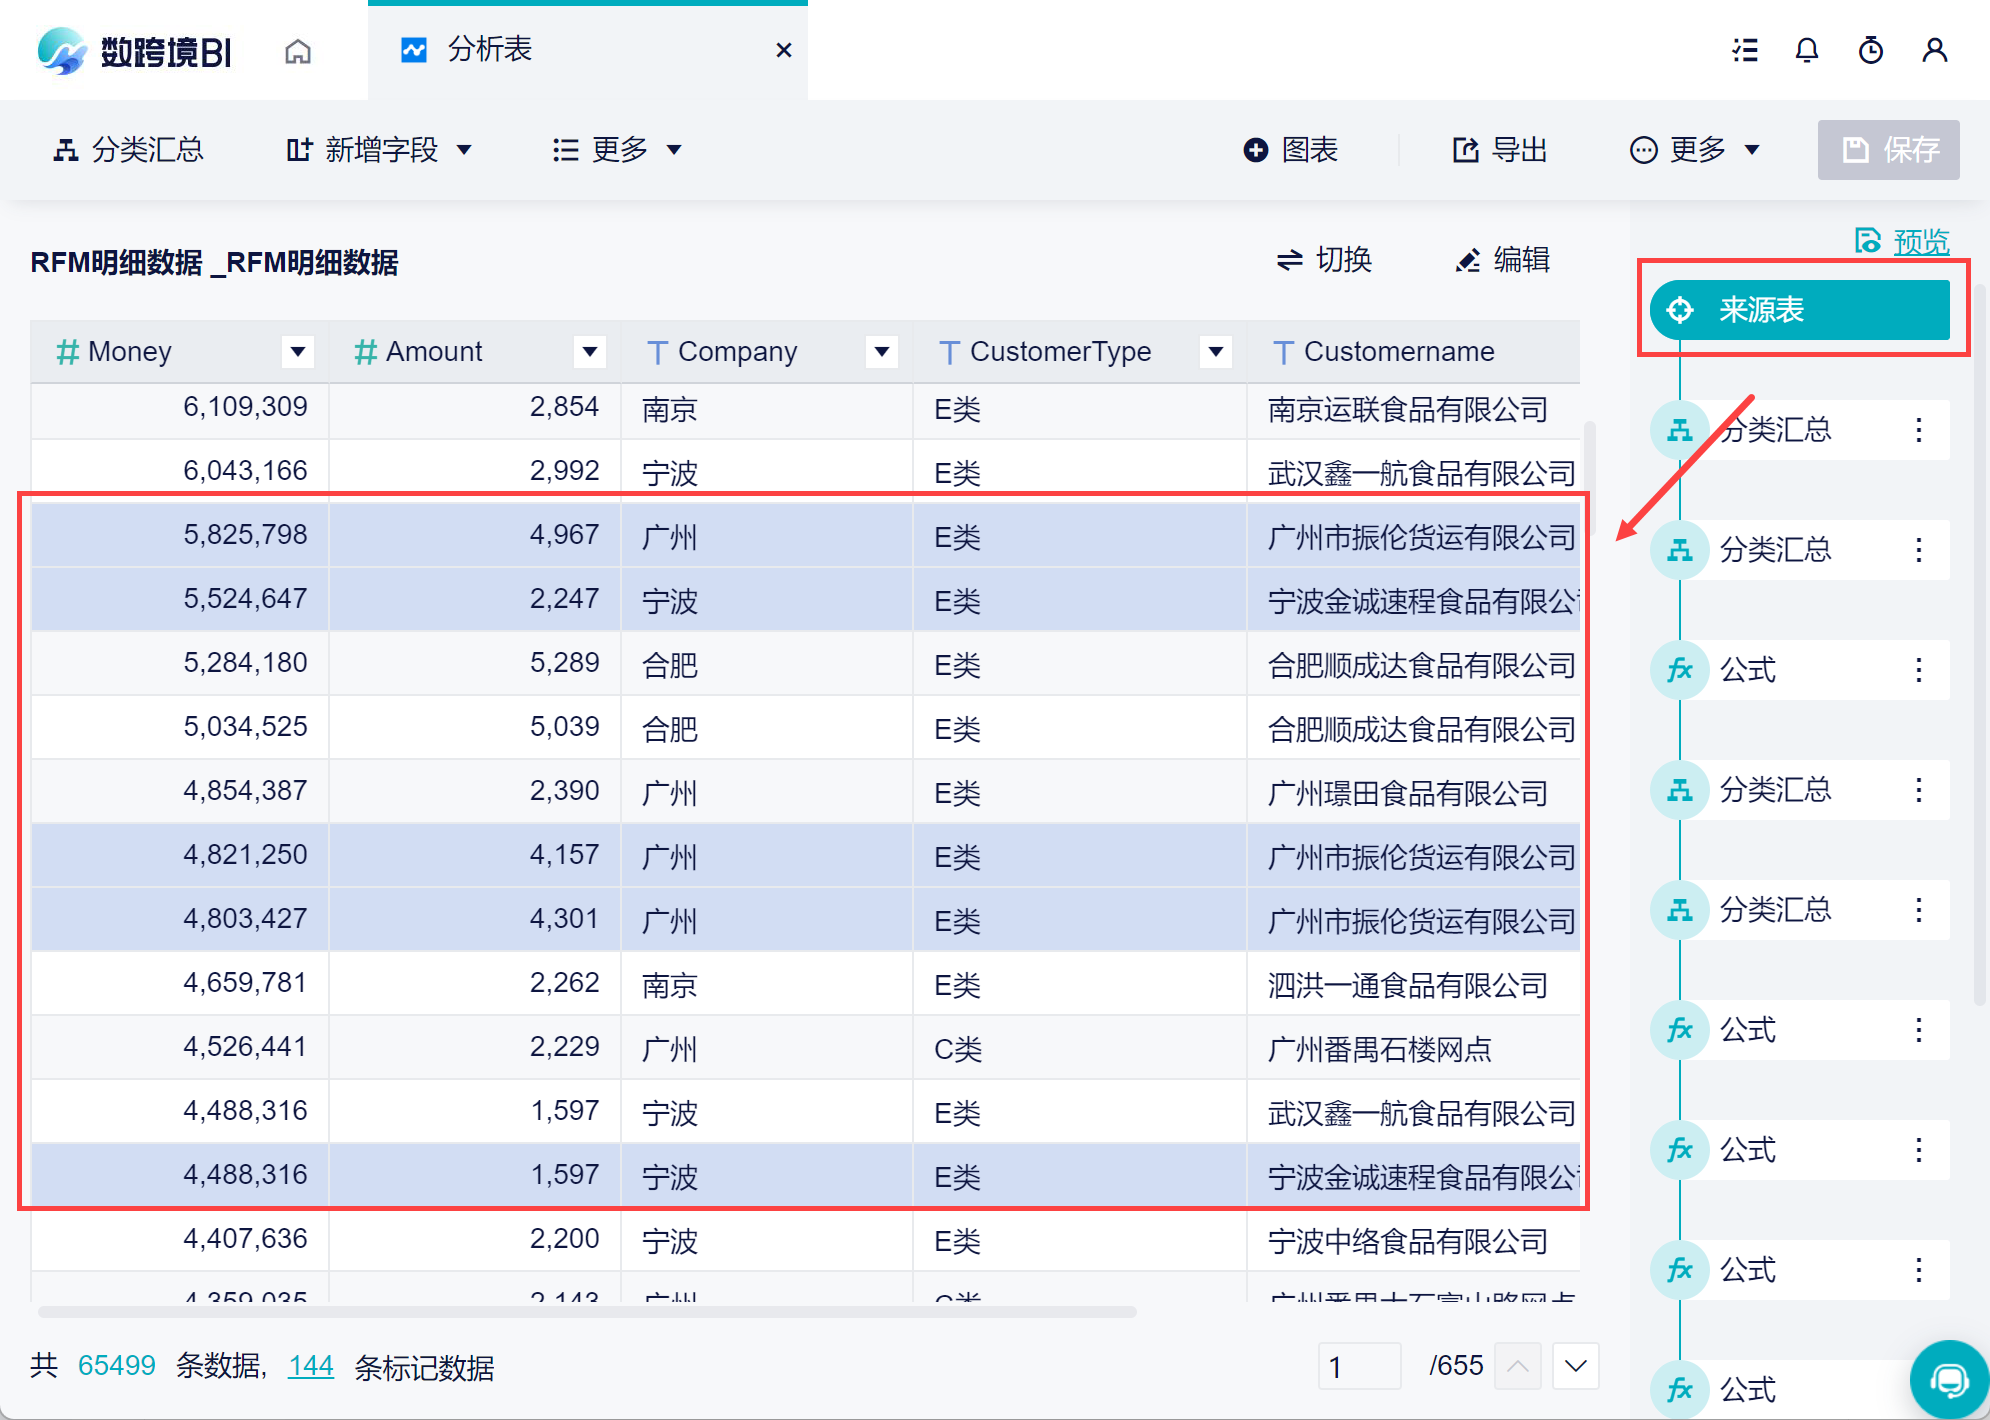1990x1420 pixels.
Task: Click the 编辑 edit button
Action: tap(1502, 260)
